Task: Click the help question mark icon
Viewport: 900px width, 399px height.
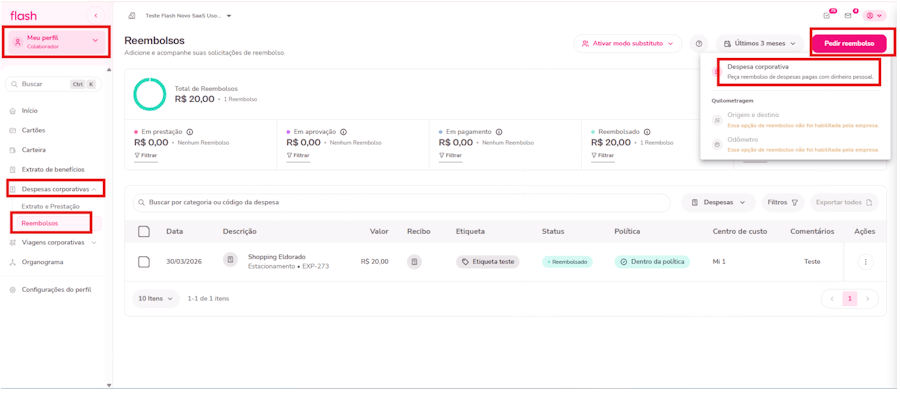Action: point(699,44)
